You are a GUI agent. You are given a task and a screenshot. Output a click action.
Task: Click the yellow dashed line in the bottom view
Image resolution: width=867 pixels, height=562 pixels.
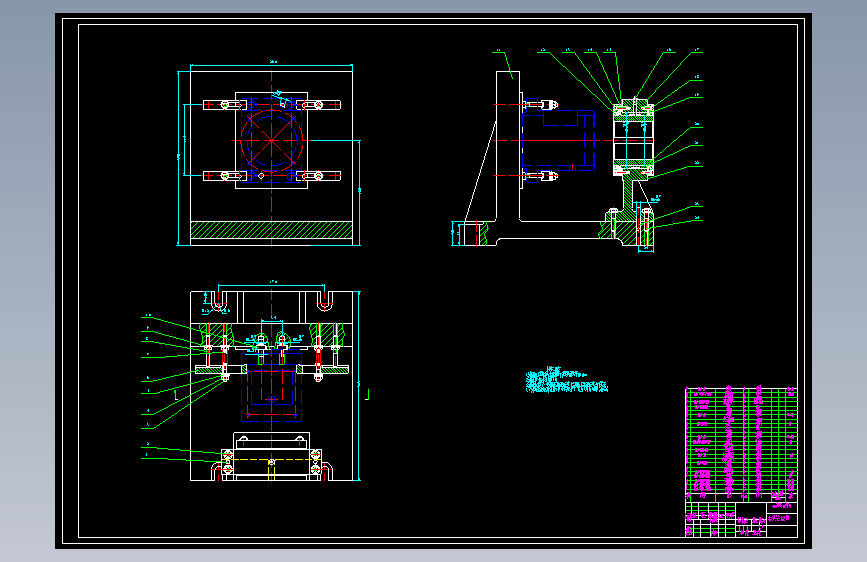tap(271, 460)
